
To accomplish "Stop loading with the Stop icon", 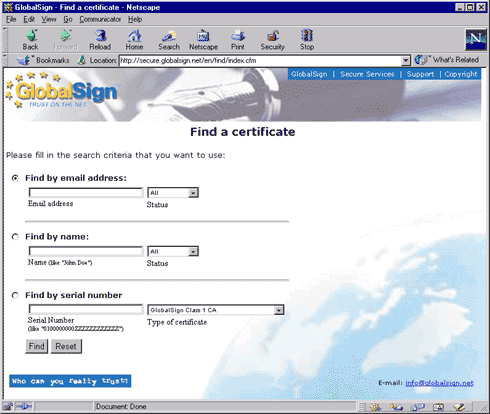I will (307, 40).
